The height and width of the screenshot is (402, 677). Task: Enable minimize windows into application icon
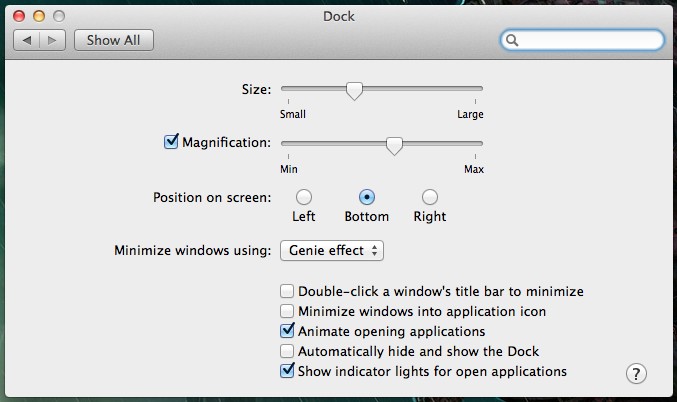(x=287, y=311)
